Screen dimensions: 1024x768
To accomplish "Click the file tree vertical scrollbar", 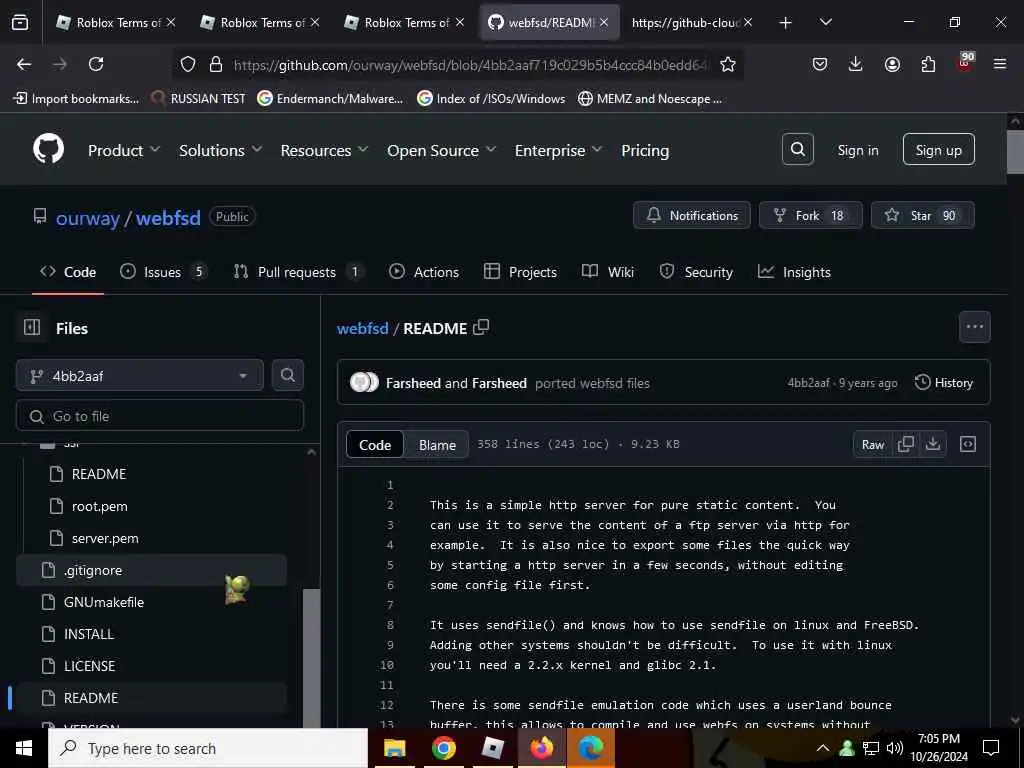I will point(312,656).
